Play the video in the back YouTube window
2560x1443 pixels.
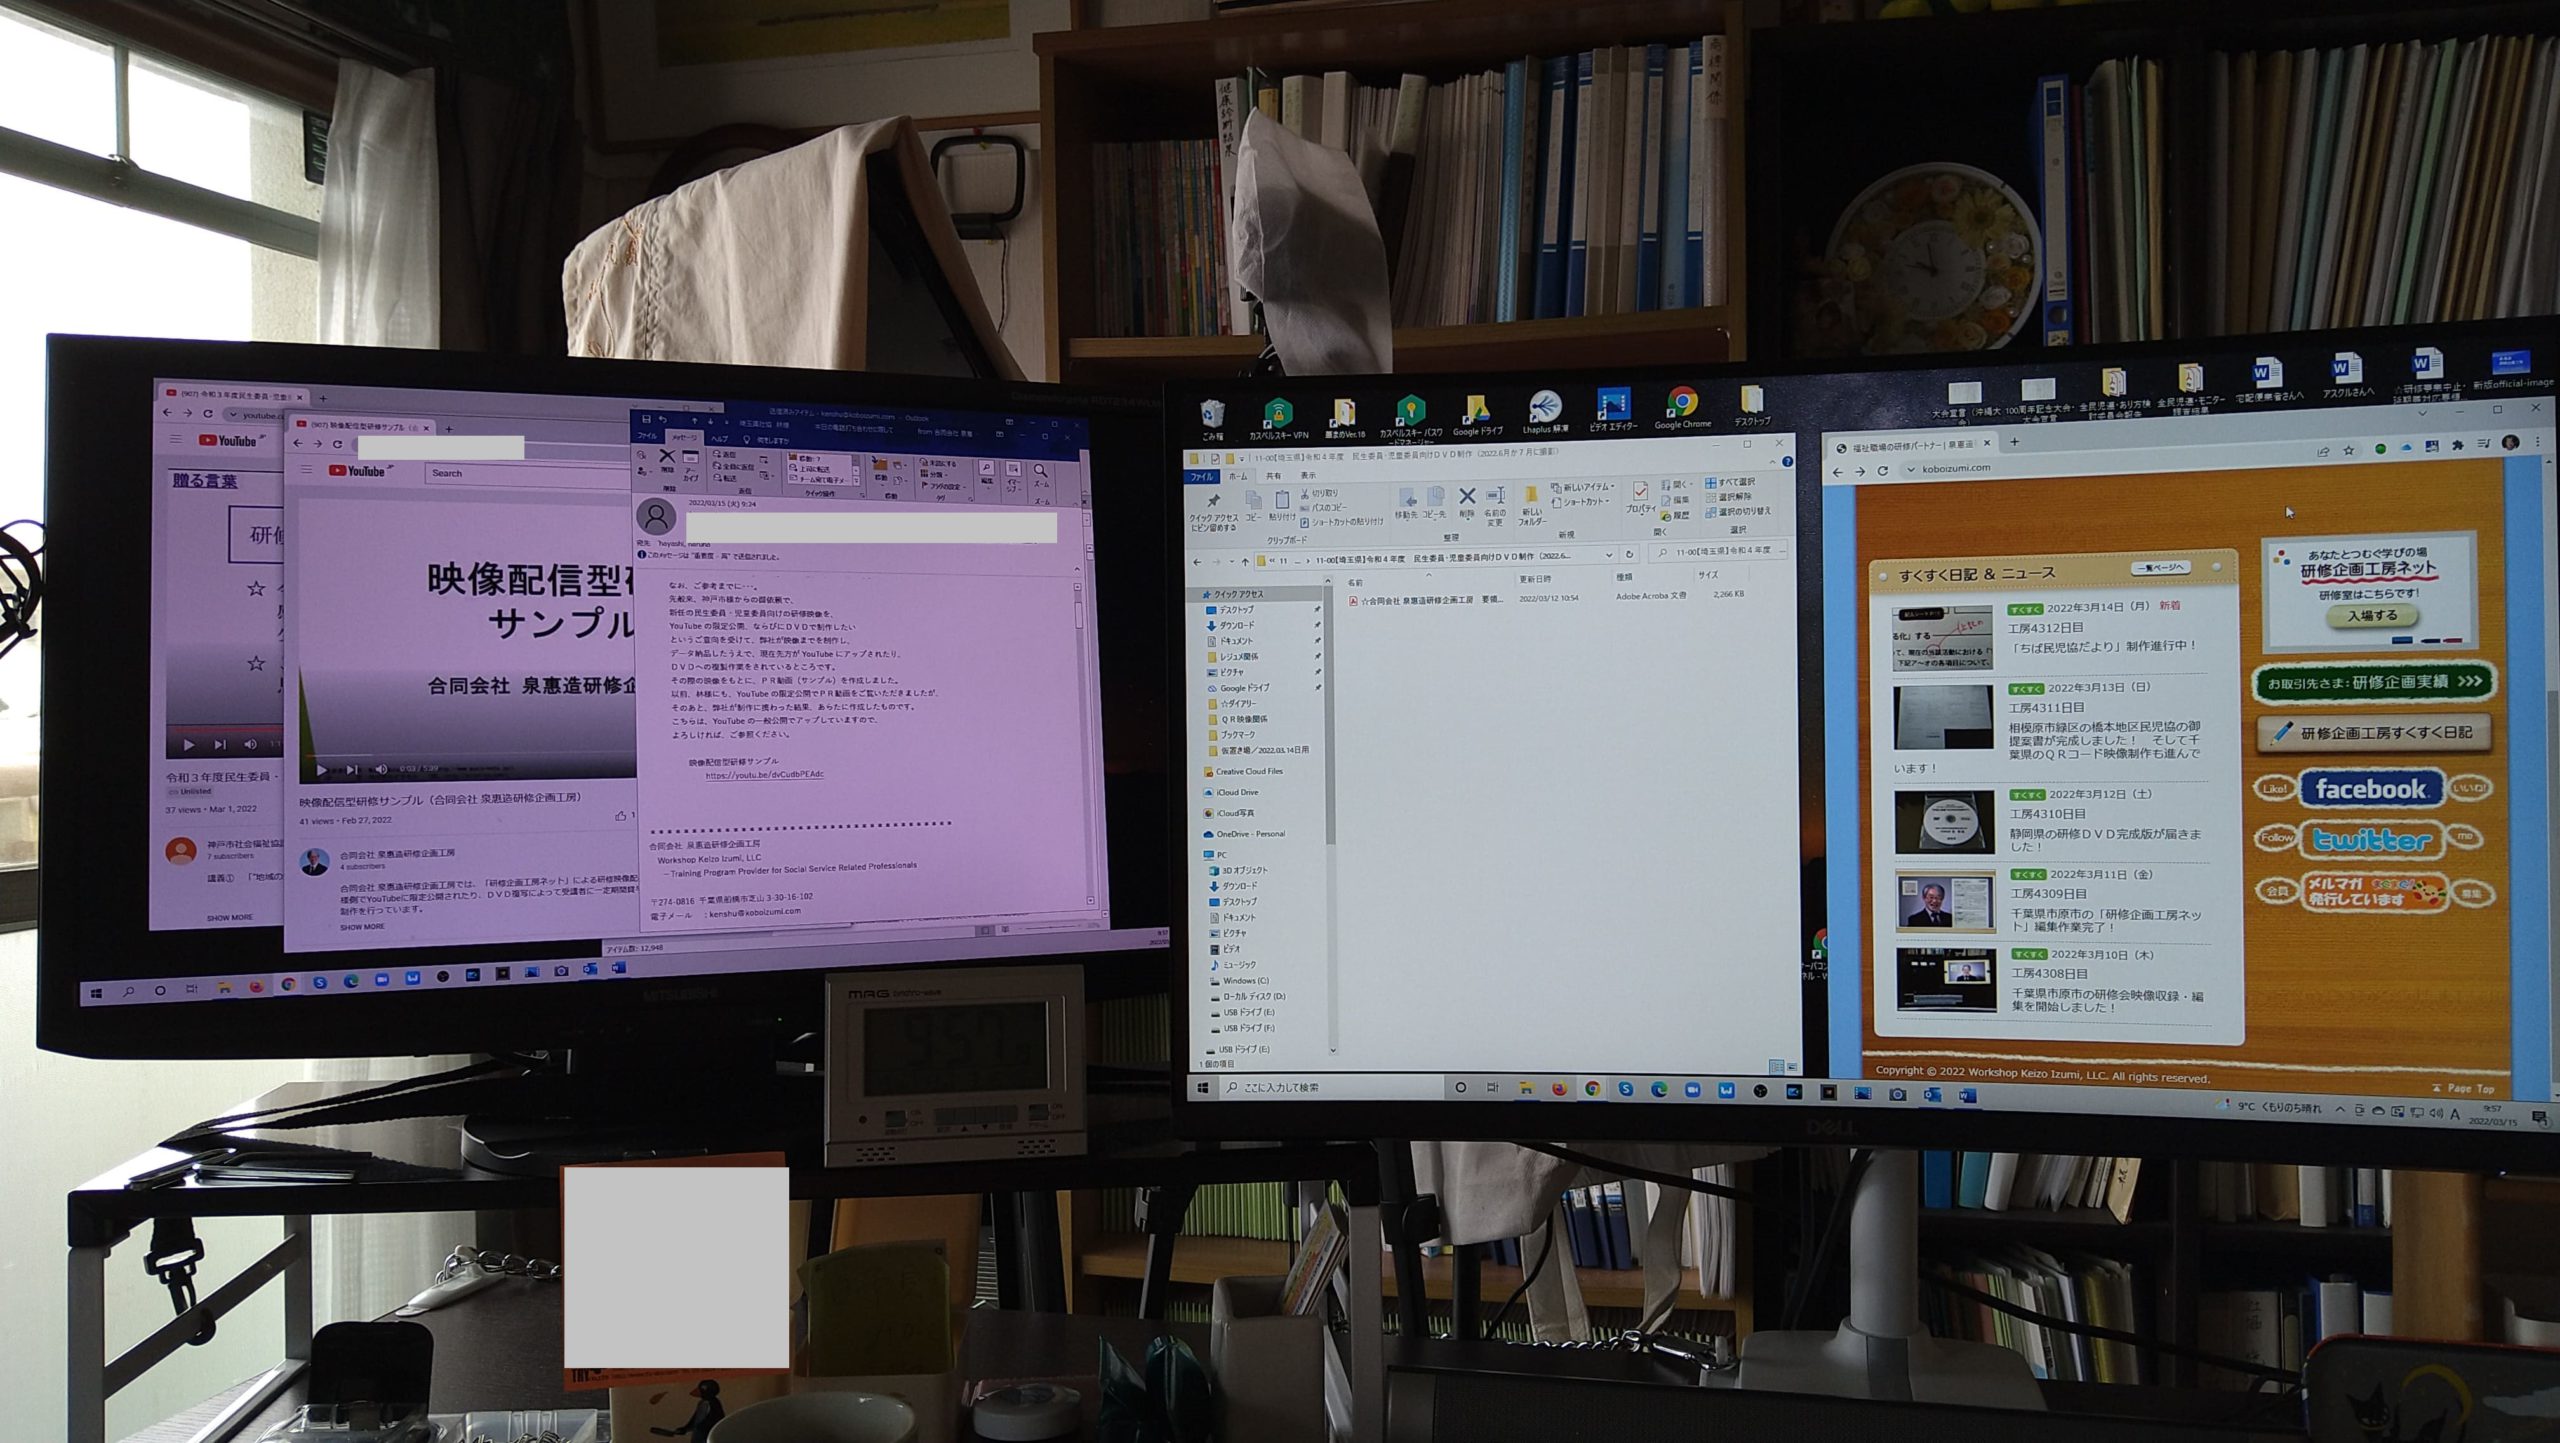188,744
